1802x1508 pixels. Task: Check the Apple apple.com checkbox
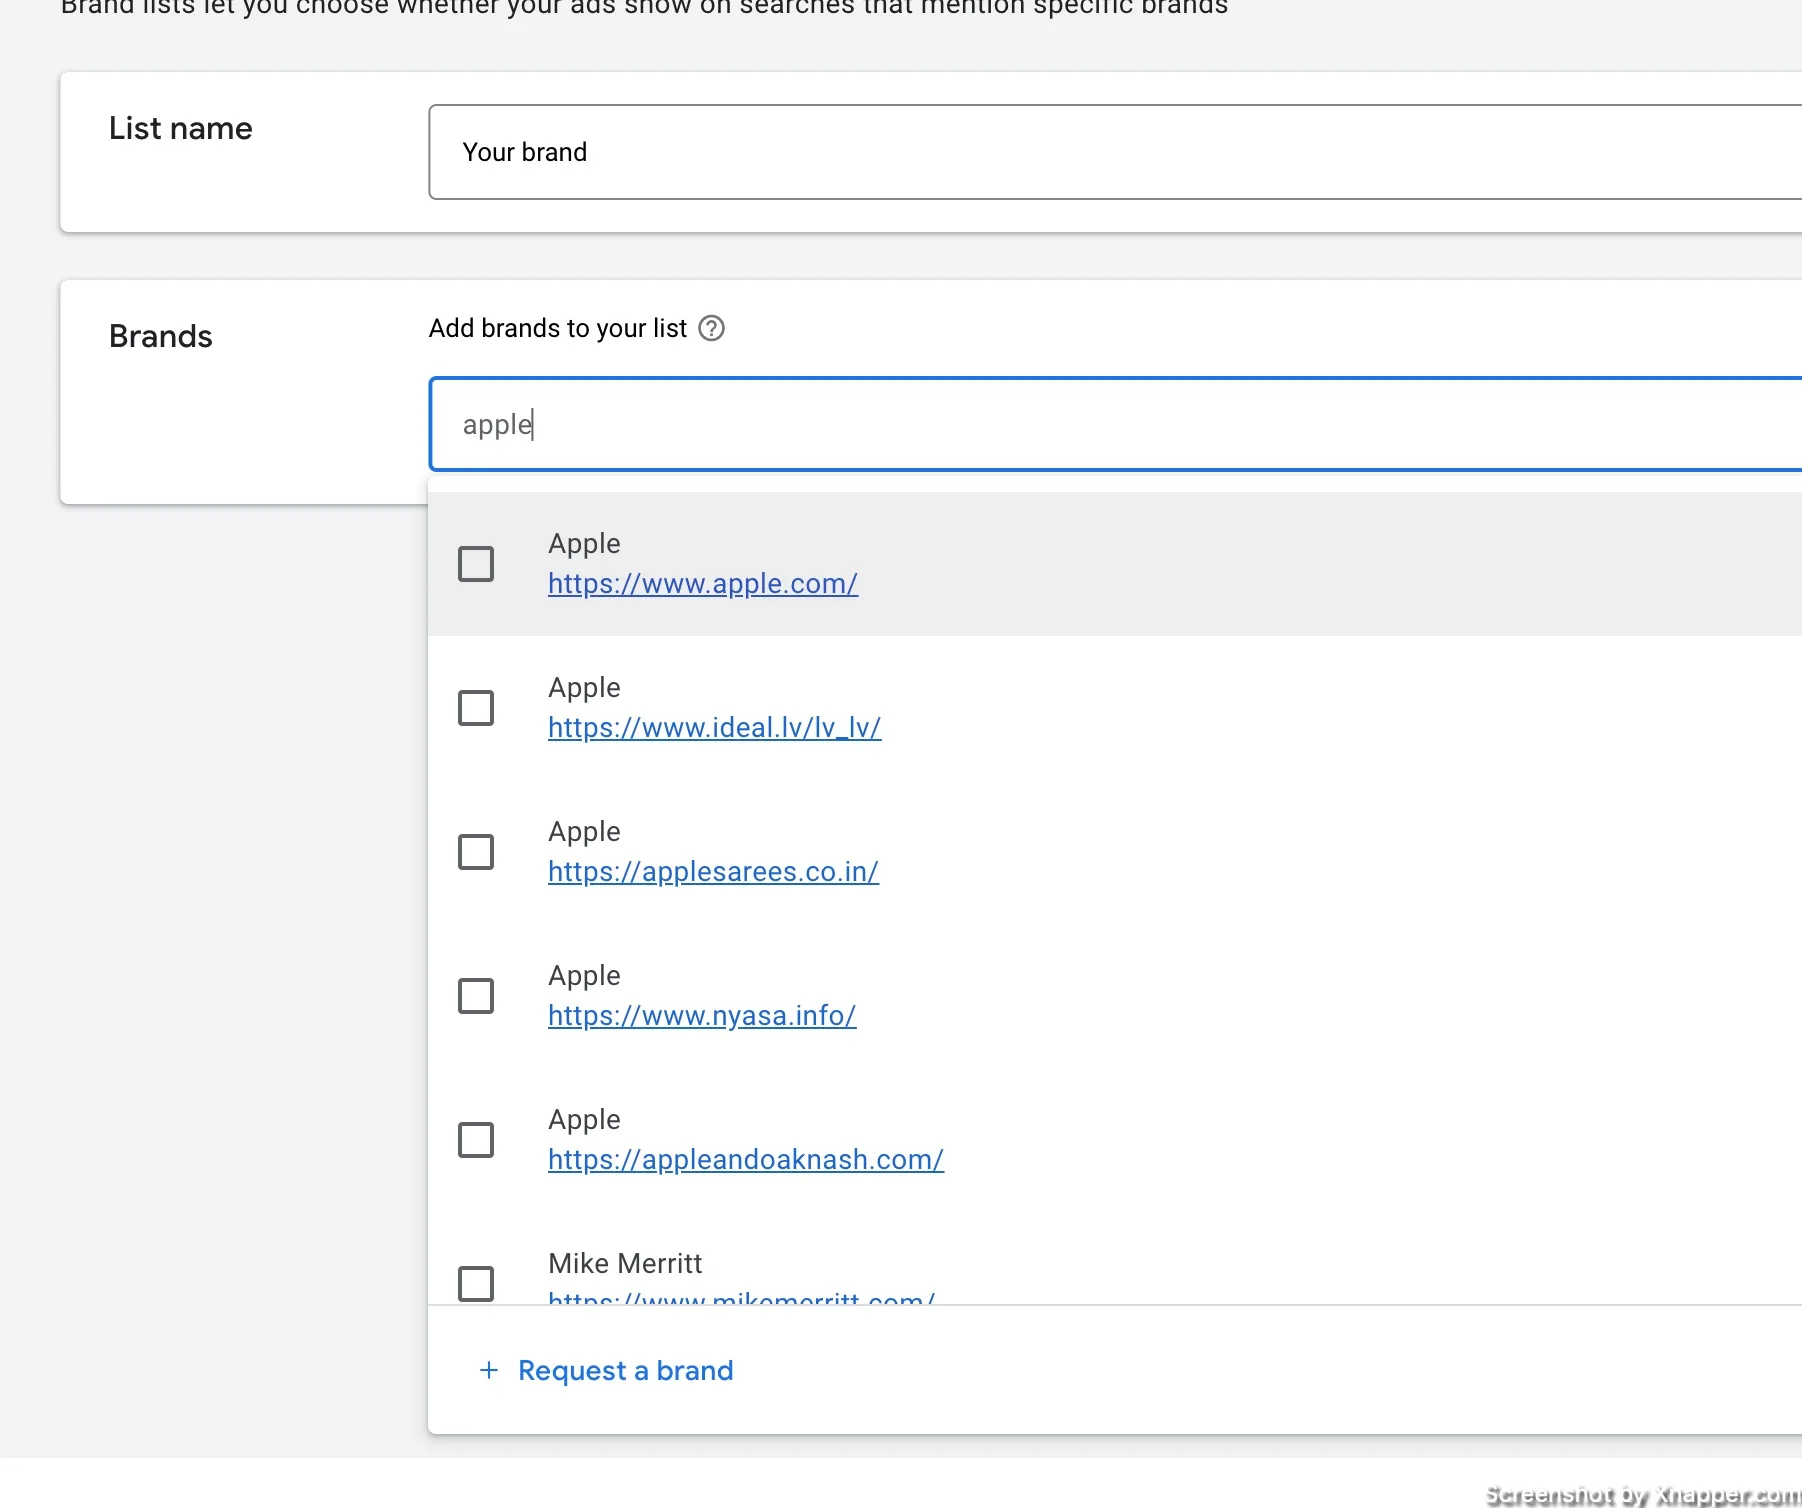pyautogui.click(x=476, y=564)
